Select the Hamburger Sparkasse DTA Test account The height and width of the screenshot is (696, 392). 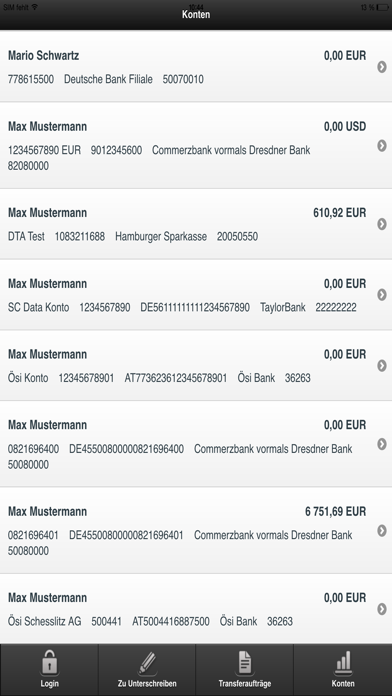196,224
